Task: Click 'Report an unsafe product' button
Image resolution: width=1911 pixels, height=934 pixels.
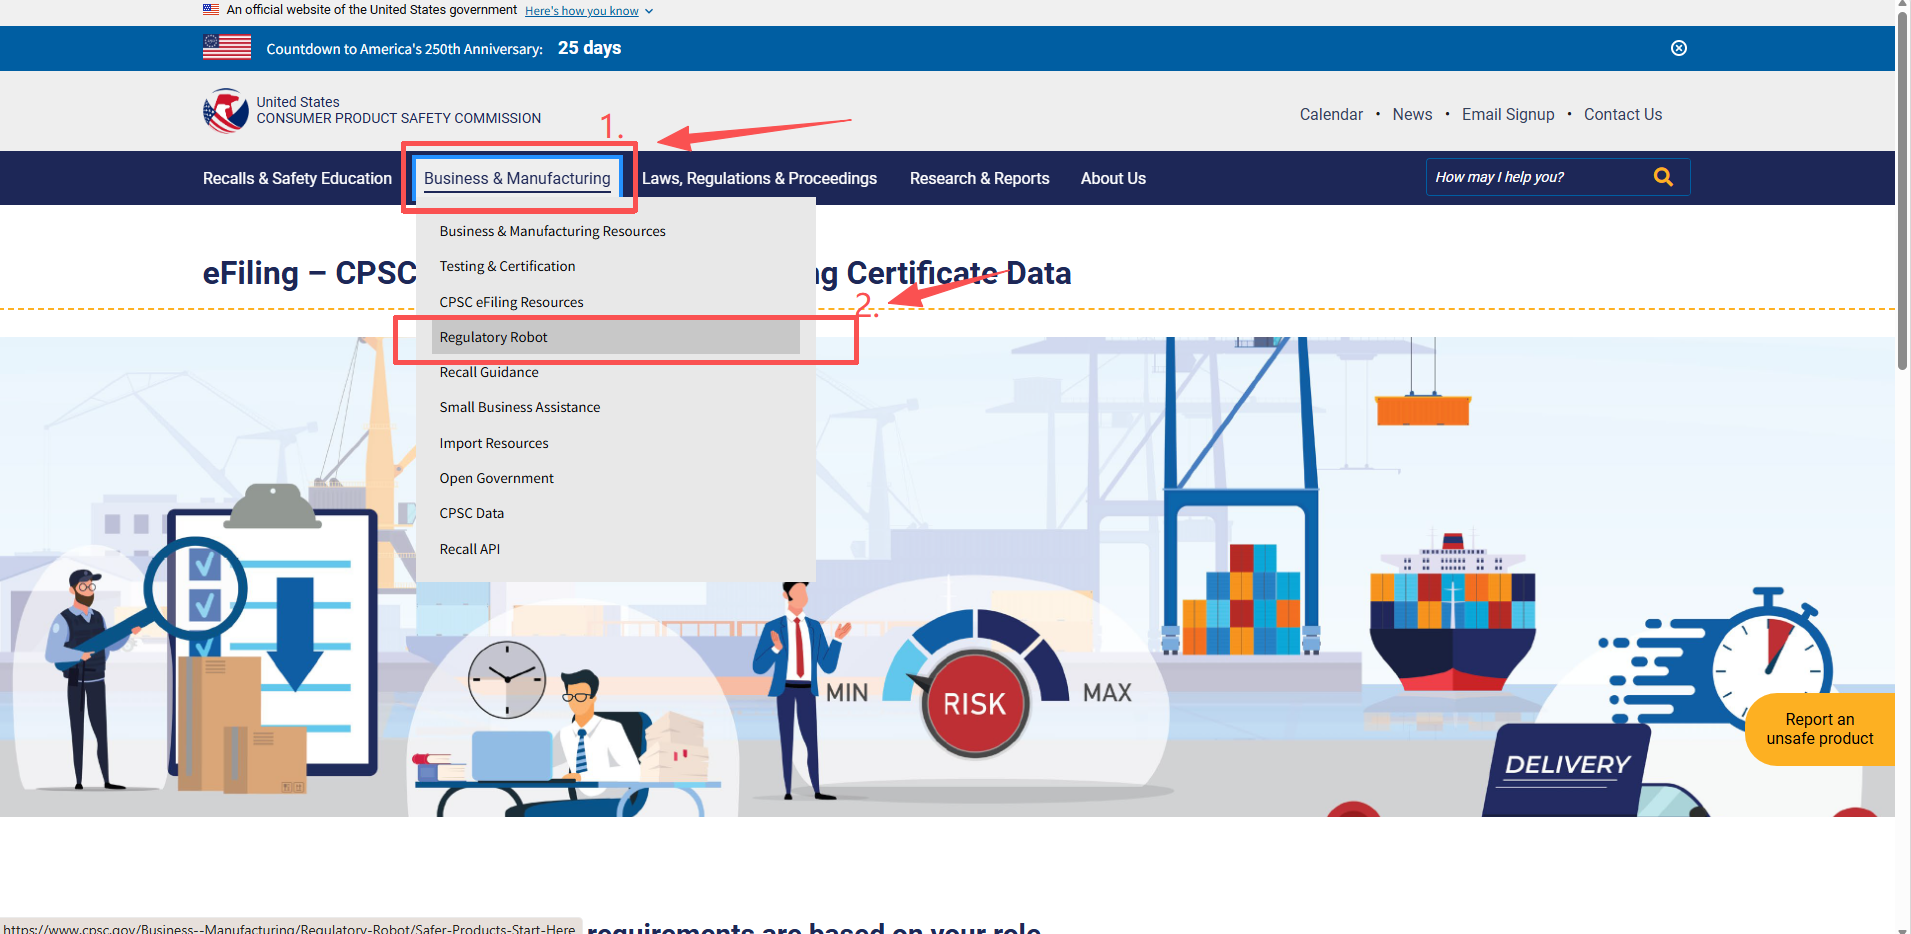Action: coord(1820,729)
